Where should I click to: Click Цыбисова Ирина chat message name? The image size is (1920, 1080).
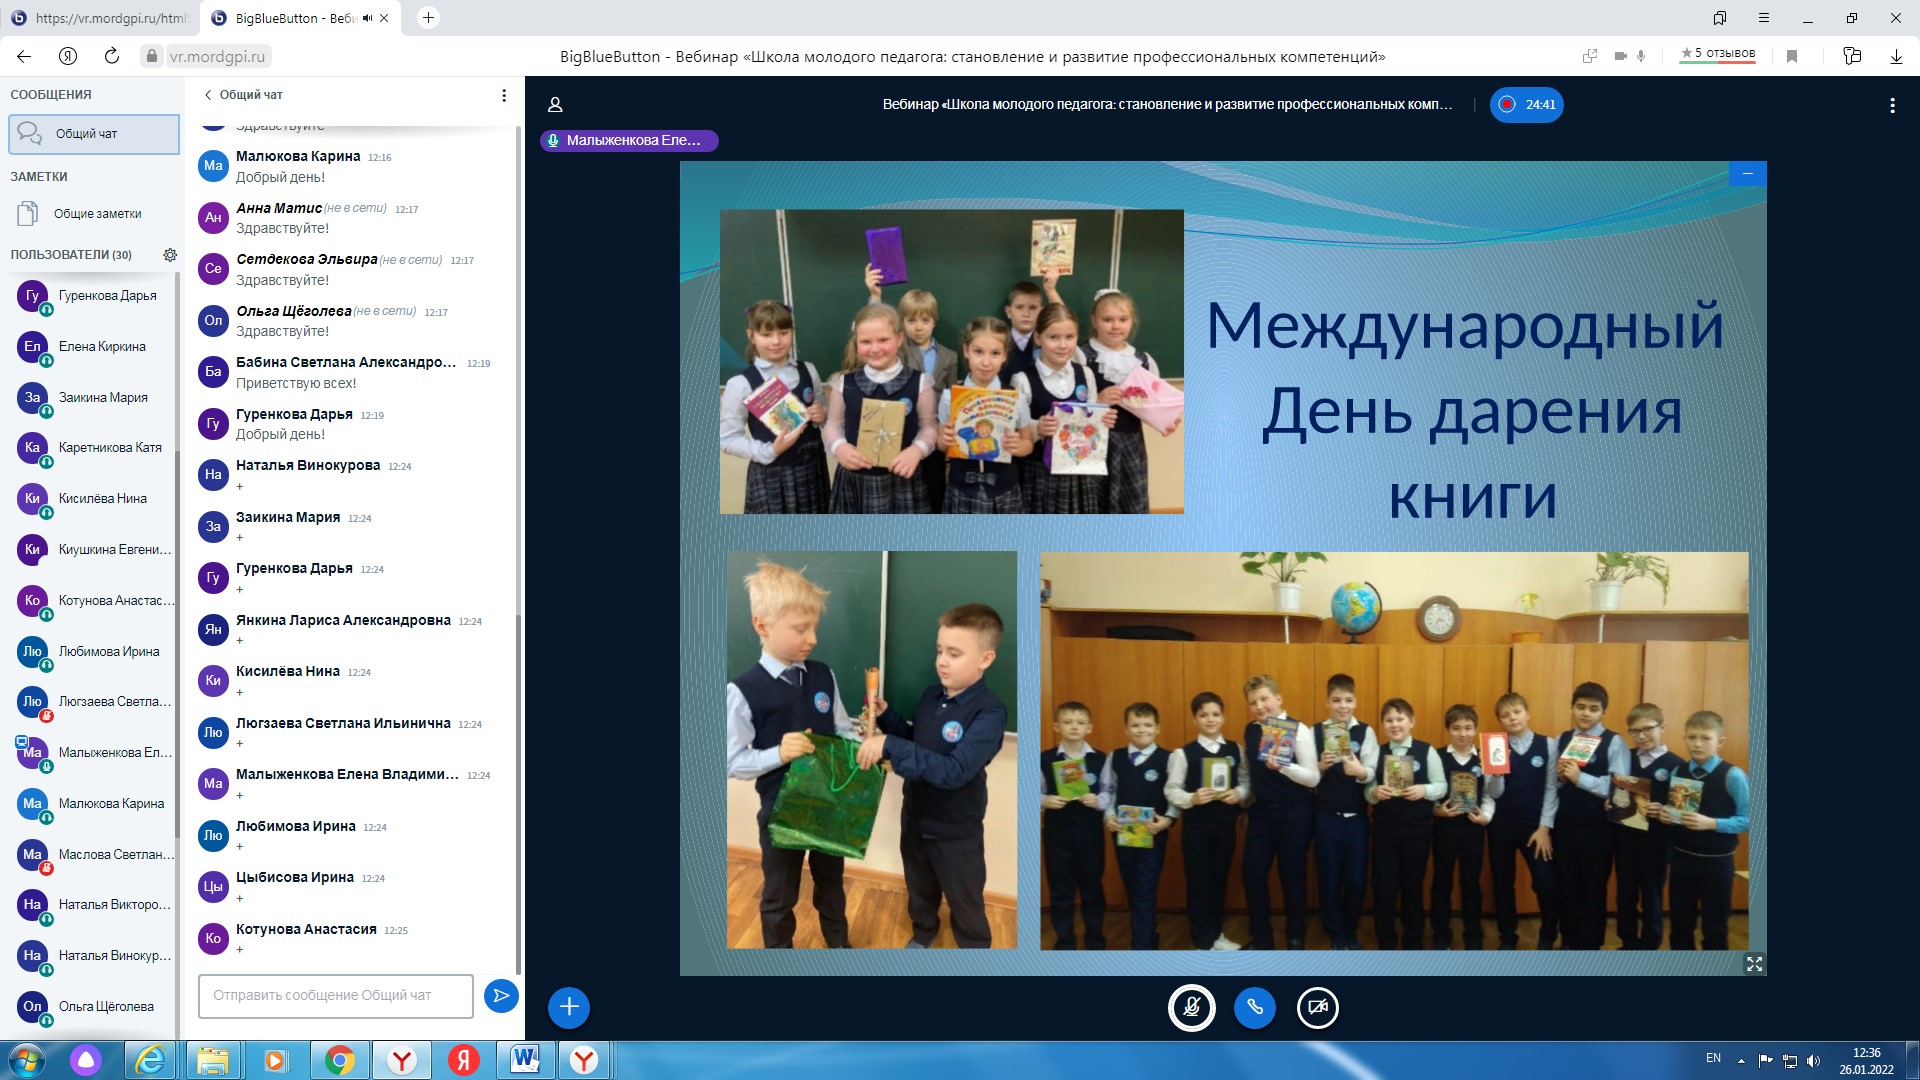point(295,877)
